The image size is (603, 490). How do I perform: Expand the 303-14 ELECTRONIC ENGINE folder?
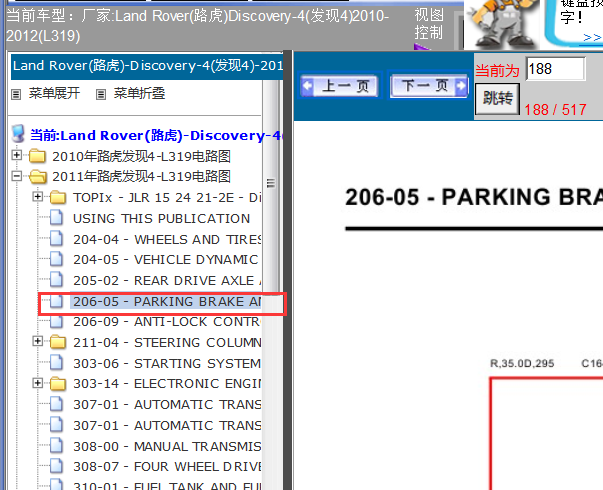[x=38, y=383]
